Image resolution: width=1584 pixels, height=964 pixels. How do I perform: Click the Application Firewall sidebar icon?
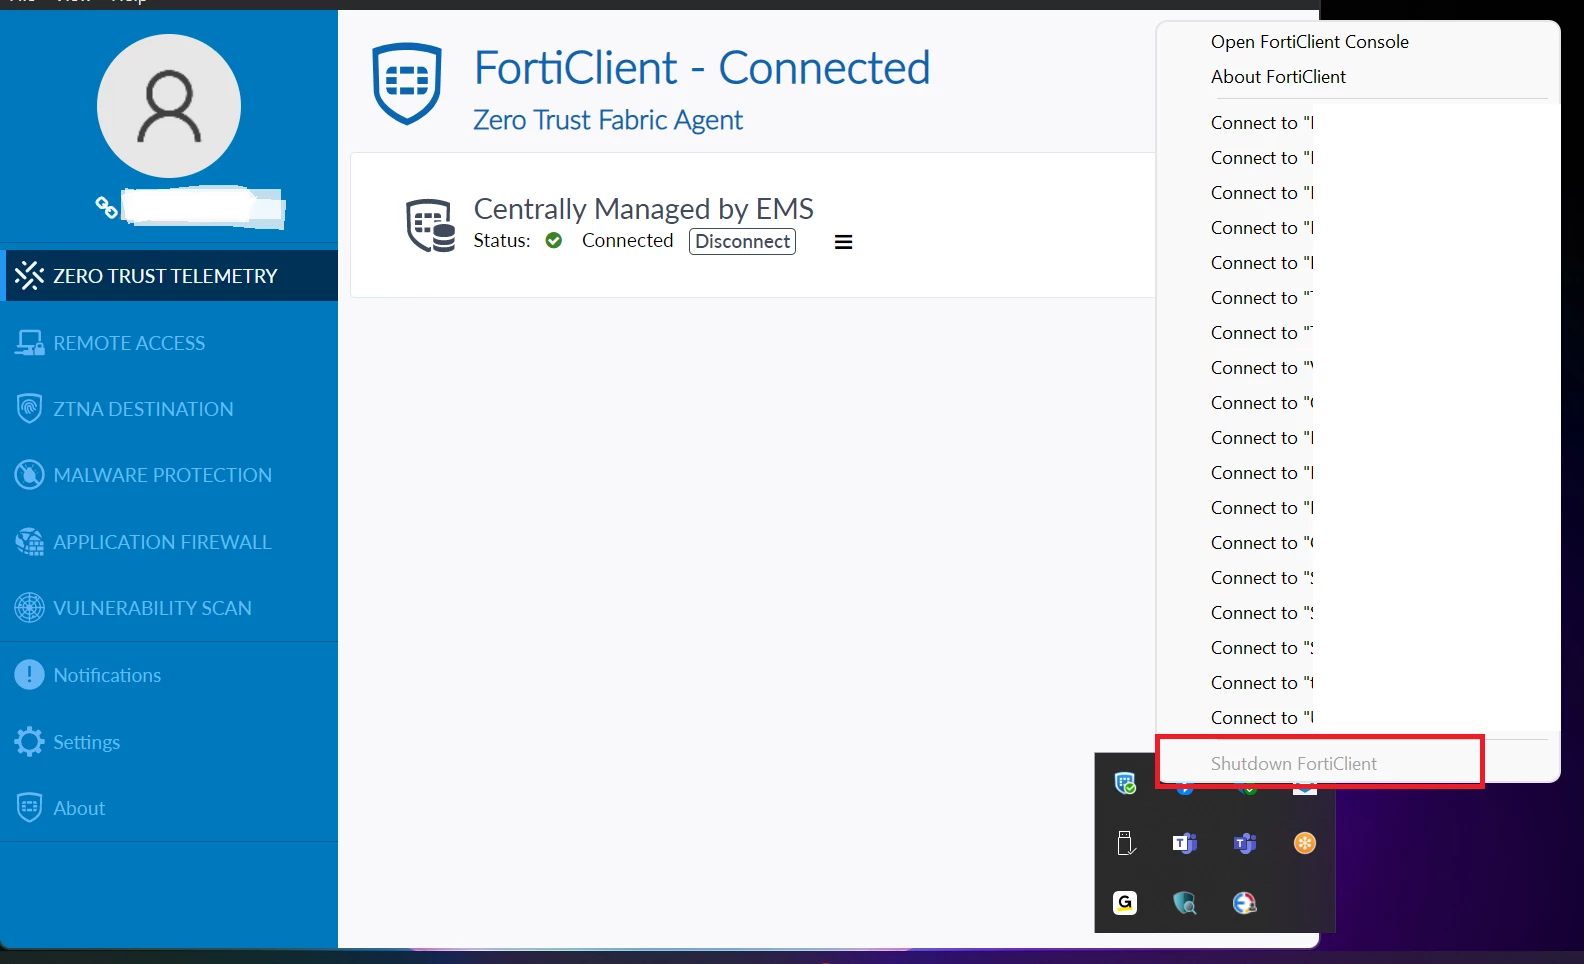(x=29, y=542)
